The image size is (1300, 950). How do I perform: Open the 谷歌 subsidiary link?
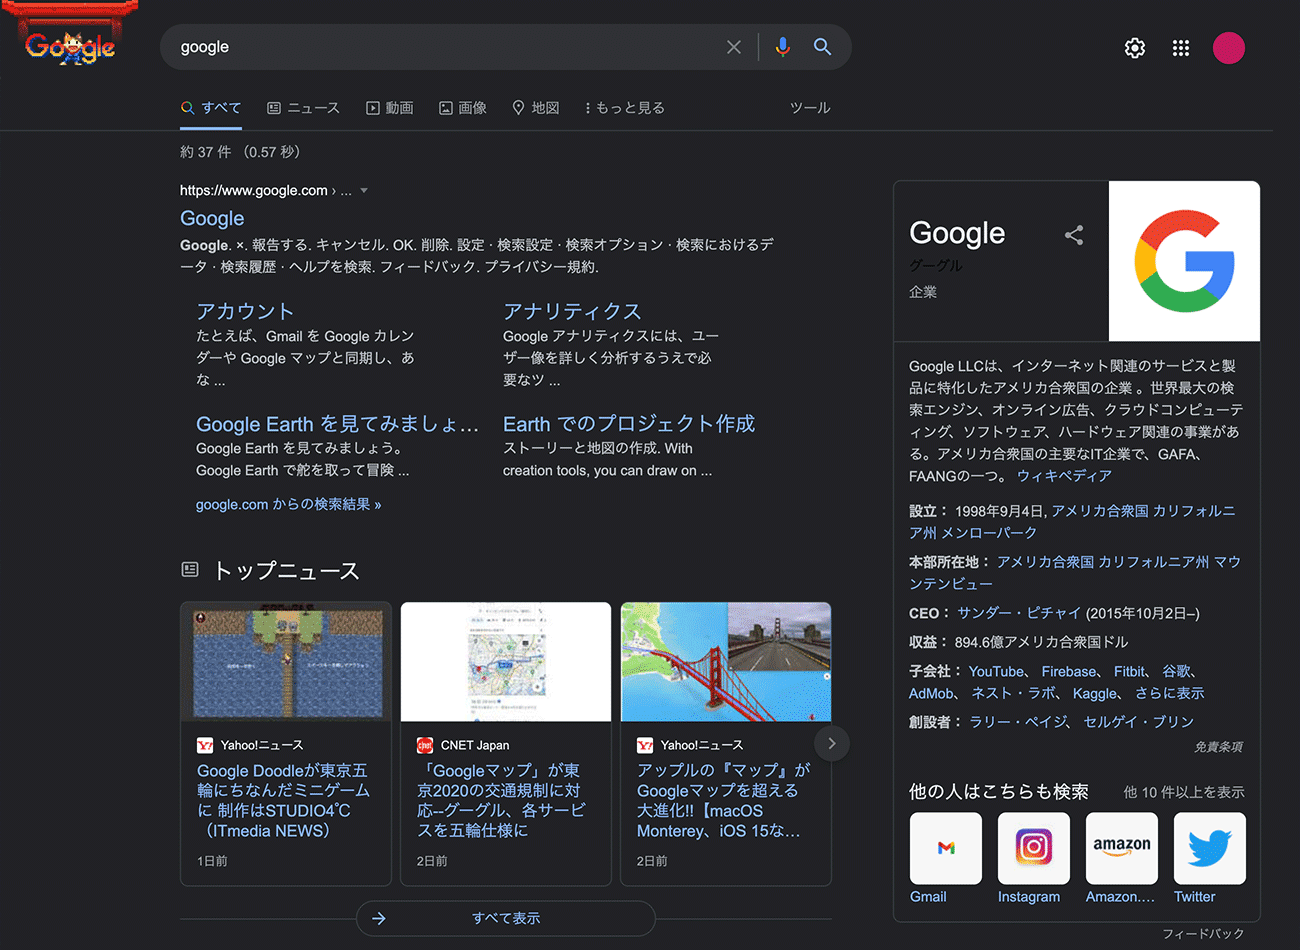tap(1176, 672)
